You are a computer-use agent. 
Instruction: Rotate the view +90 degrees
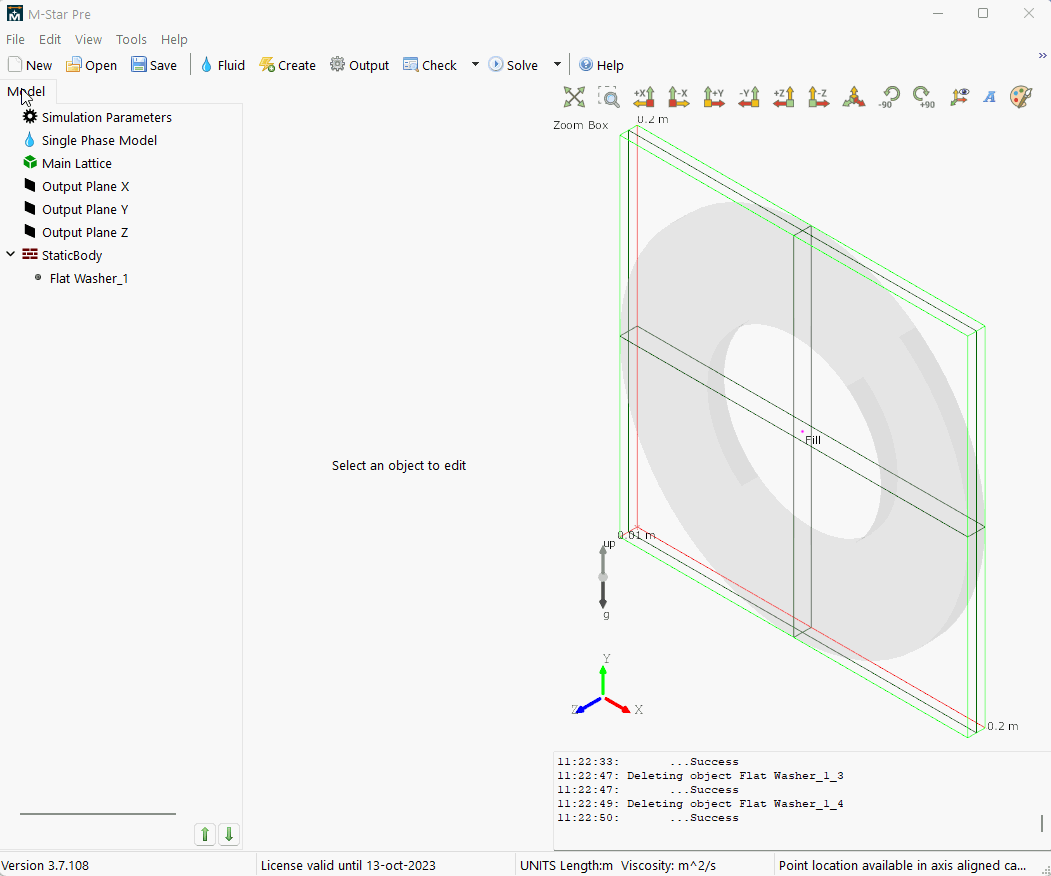tap(924, 96)
